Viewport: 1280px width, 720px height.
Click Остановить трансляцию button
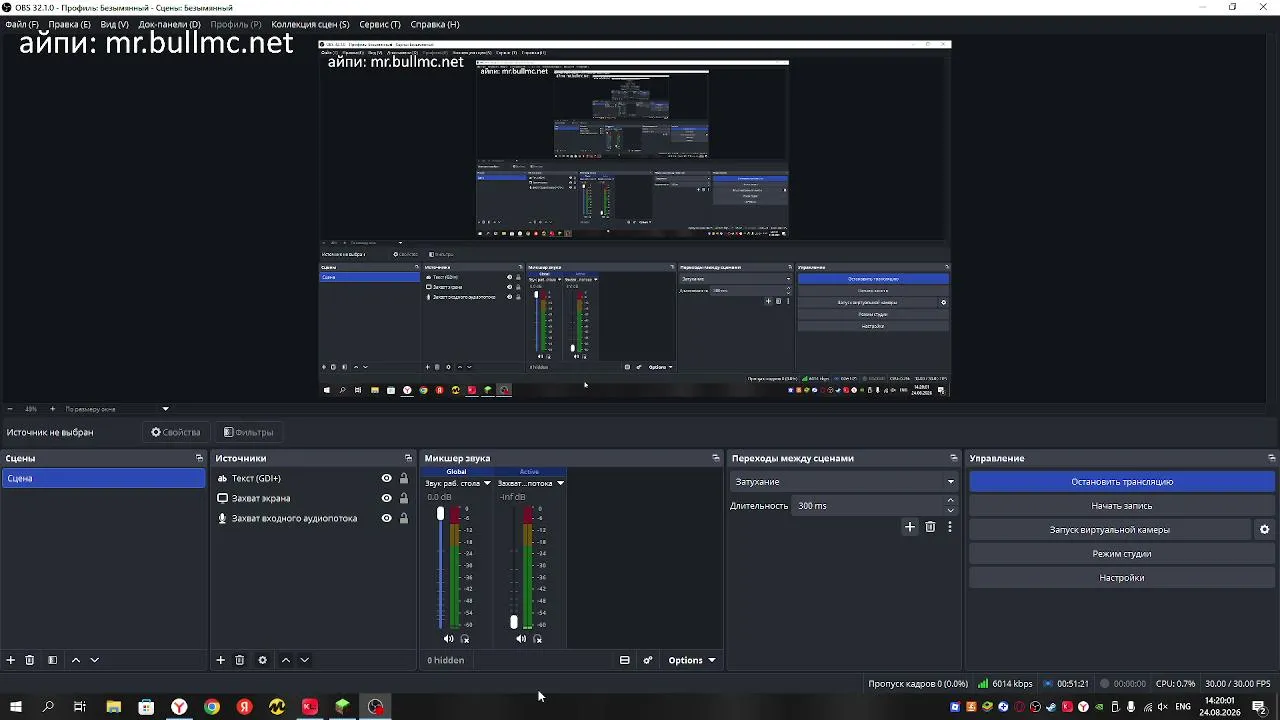(x=1122, y=482)
